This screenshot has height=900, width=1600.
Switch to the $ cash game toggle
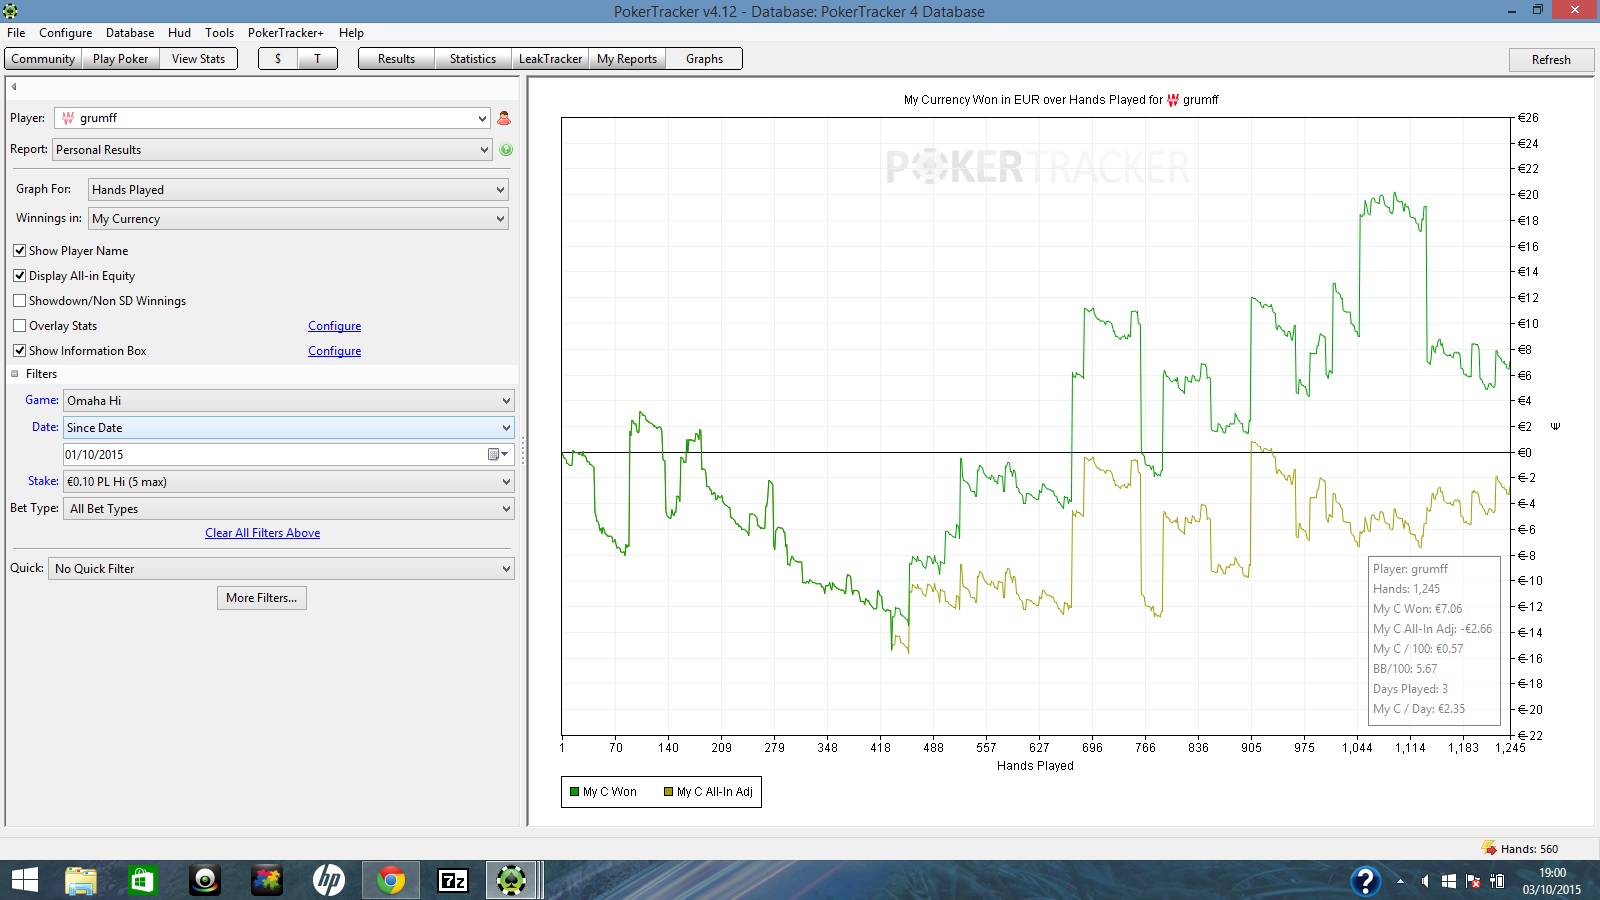[278, 59]
